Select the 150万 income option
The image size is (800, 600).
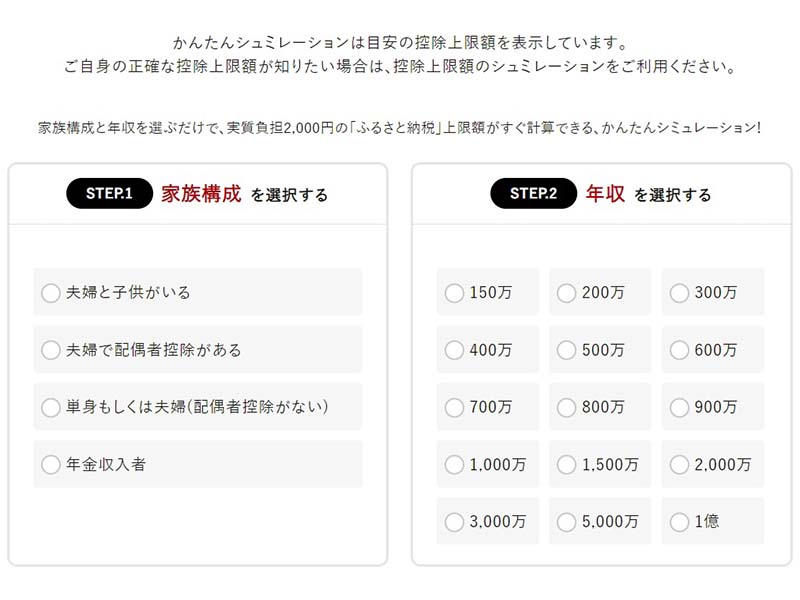(454, 293)
